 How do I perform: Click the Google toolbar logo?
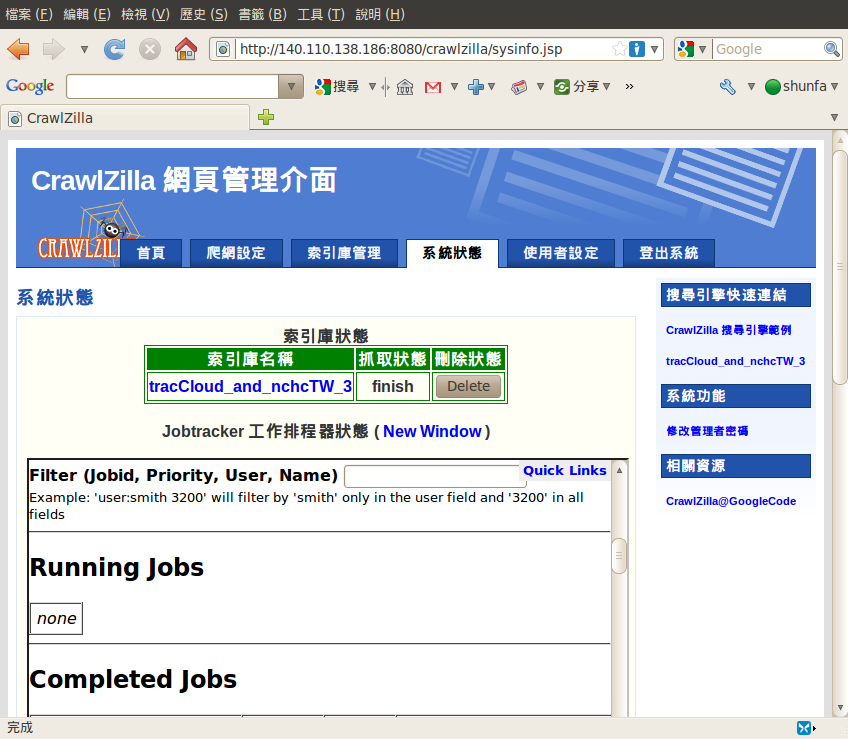[x=30, y=86]
